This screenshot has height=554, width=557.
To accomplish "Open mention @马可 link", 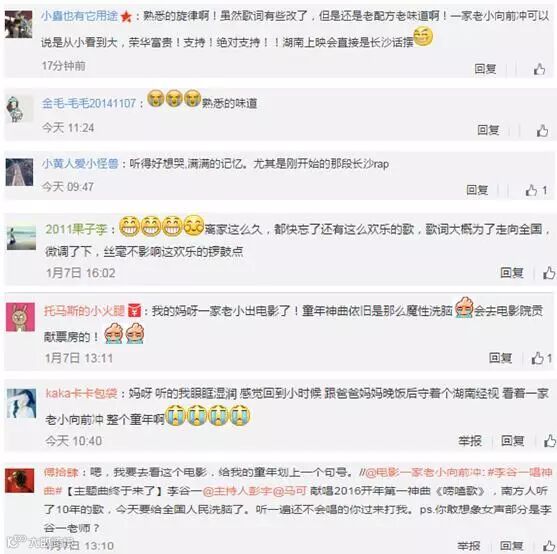I will point(289,491).
